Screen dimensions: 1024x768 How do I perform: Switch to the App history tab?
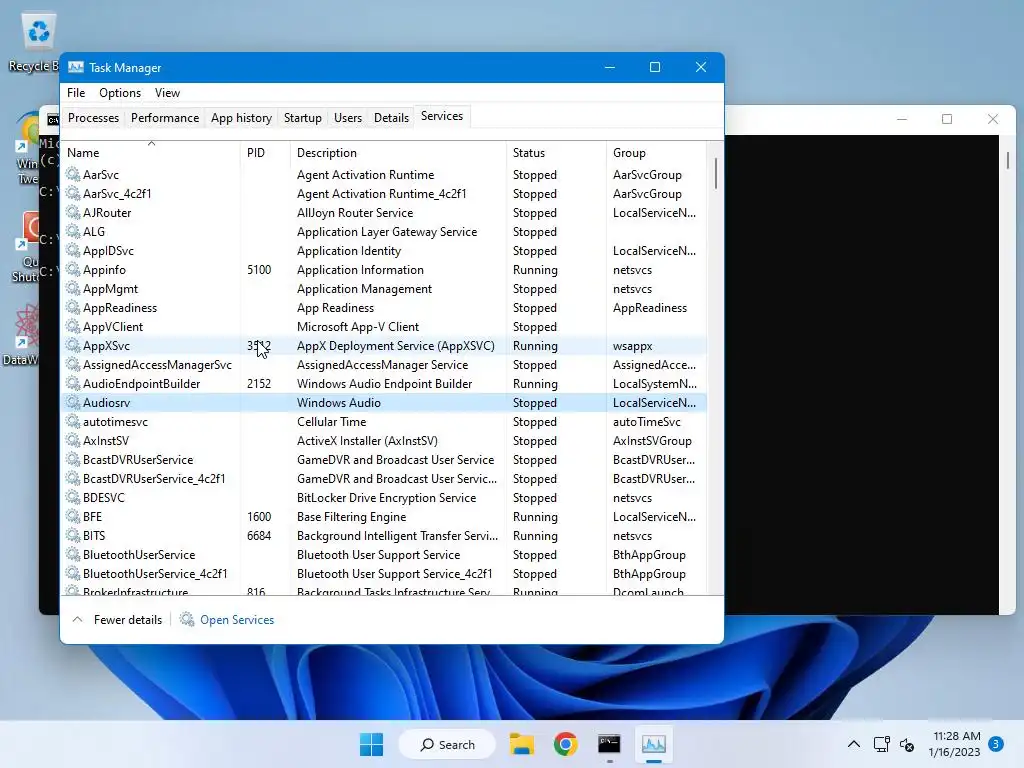(x=241, y=118)
